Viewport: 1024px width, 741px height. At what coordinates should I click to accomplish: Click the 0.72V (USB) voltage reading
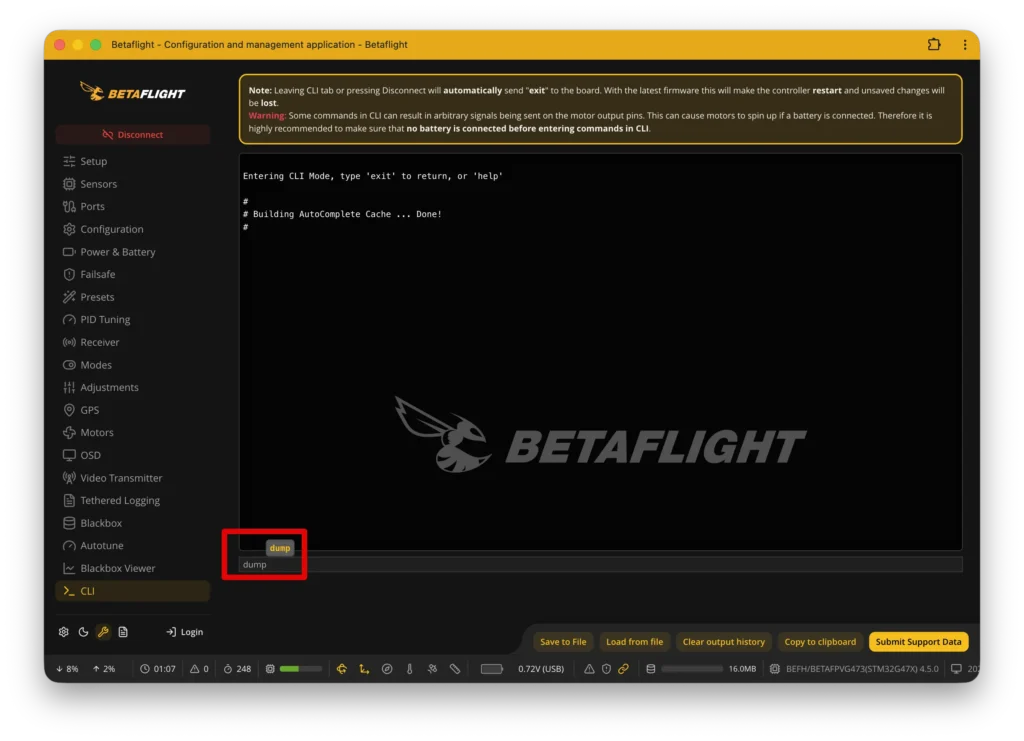[x=541, y=669]
